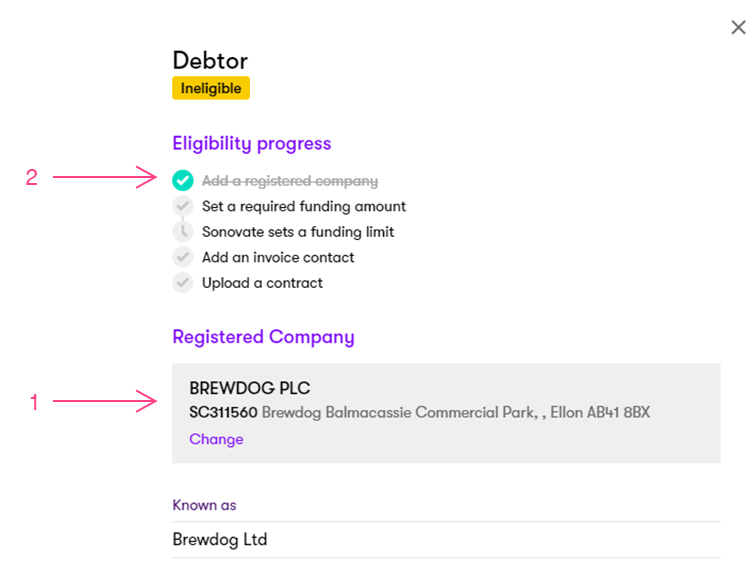
Task: Click the Change link for registered company
Action: (x=216, y=439)
